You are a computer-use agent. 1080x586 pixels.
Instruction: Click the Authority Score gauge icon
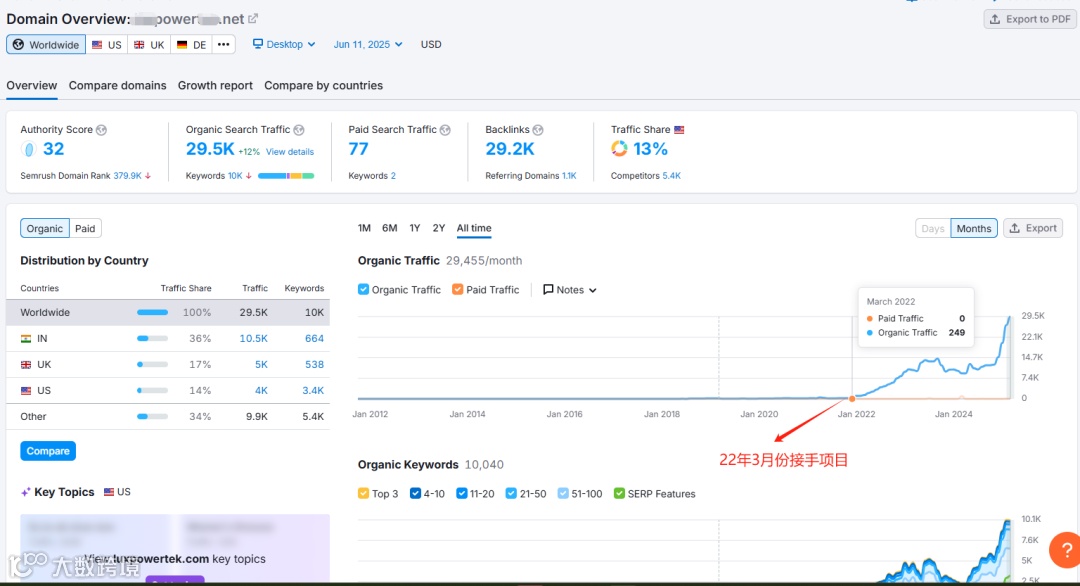pyautogui.click(x=29, y=149)
